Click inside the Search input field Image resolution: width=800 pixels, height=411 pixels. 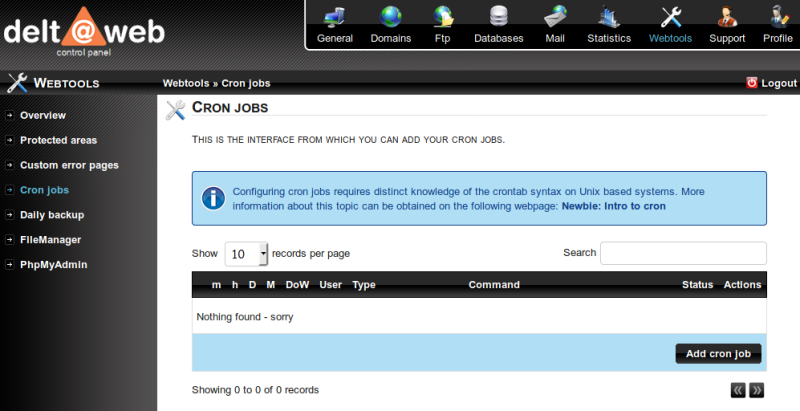click(x=683, y=253)
